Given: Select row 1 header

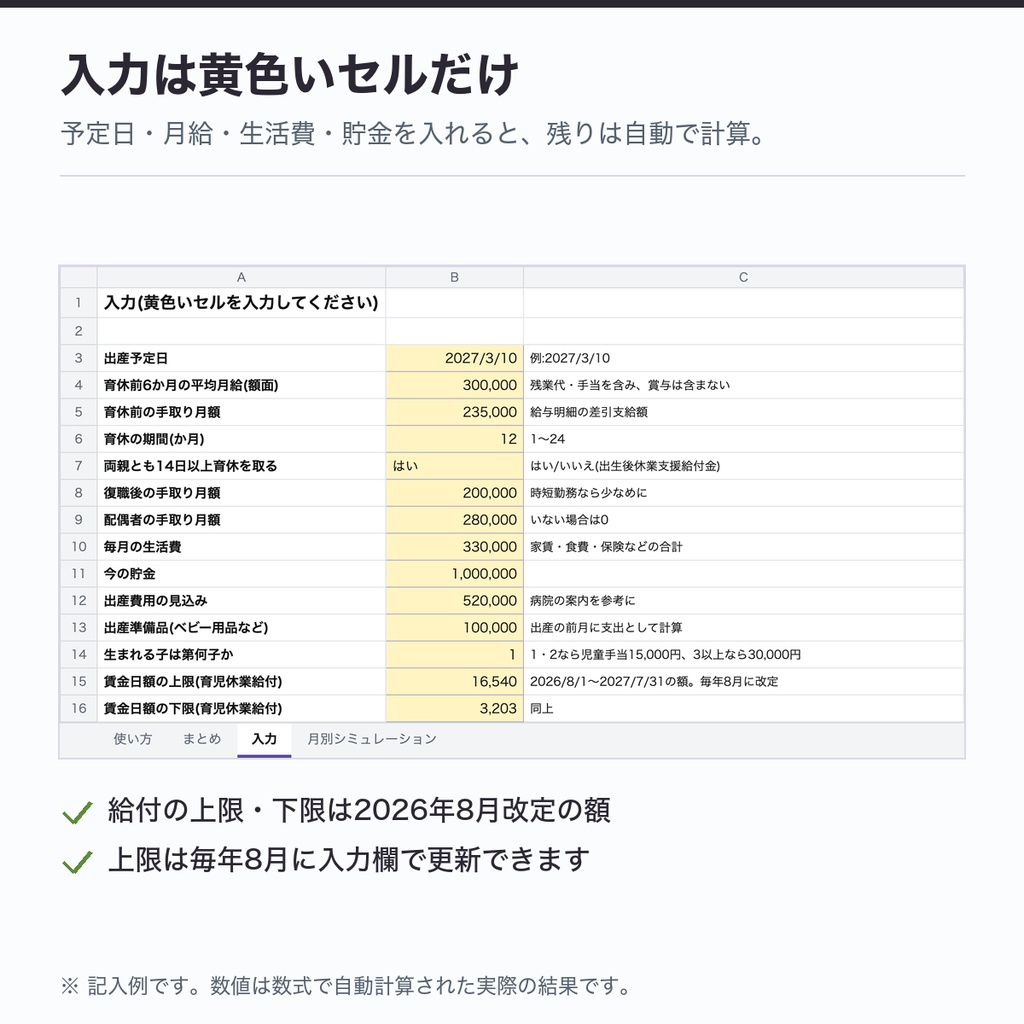Looking at the screenshot, I should coord(78,302).
